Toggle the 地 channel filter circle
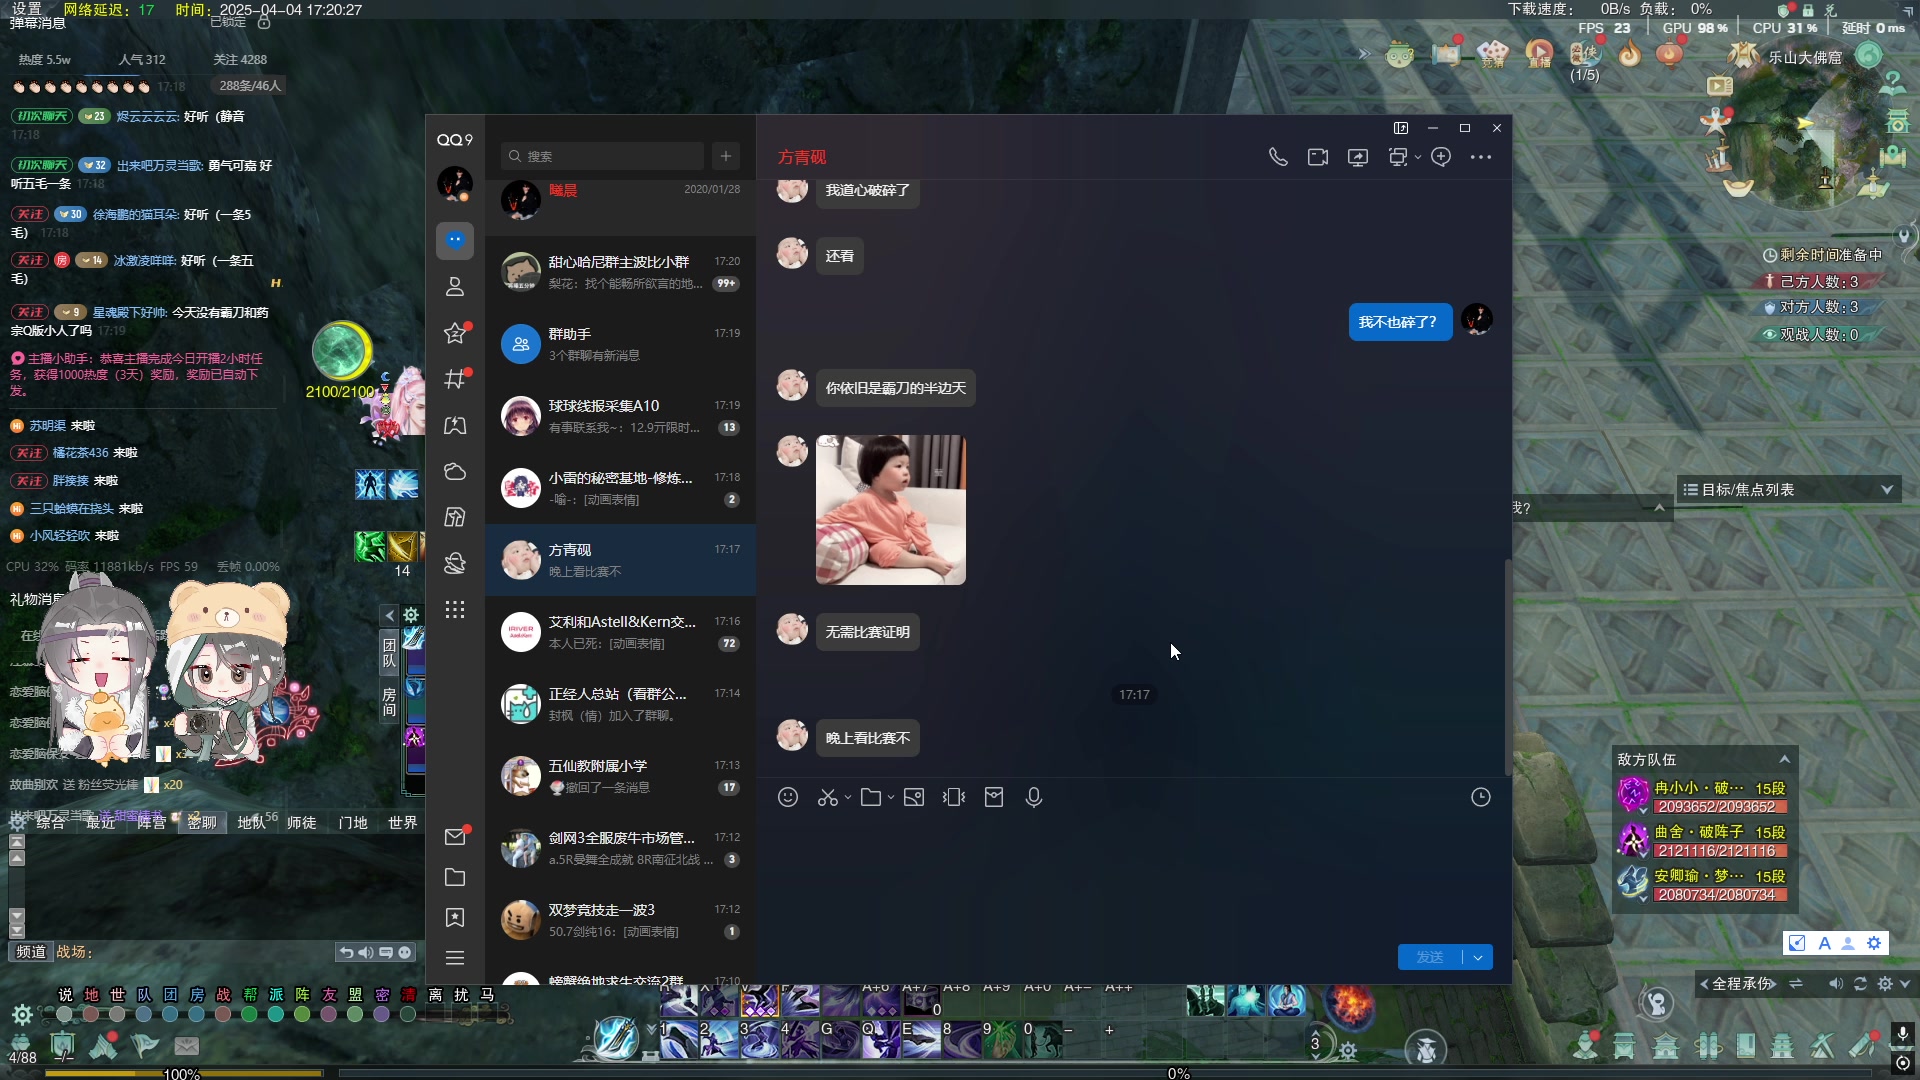 click(x=91, y=1014)
